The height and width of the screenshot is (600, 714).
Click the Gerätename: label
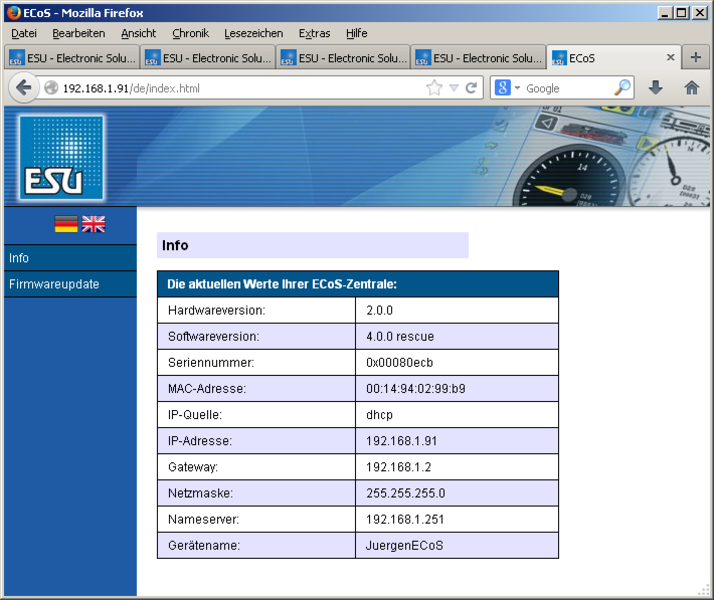pyautogui.click(x=204, y=545)
